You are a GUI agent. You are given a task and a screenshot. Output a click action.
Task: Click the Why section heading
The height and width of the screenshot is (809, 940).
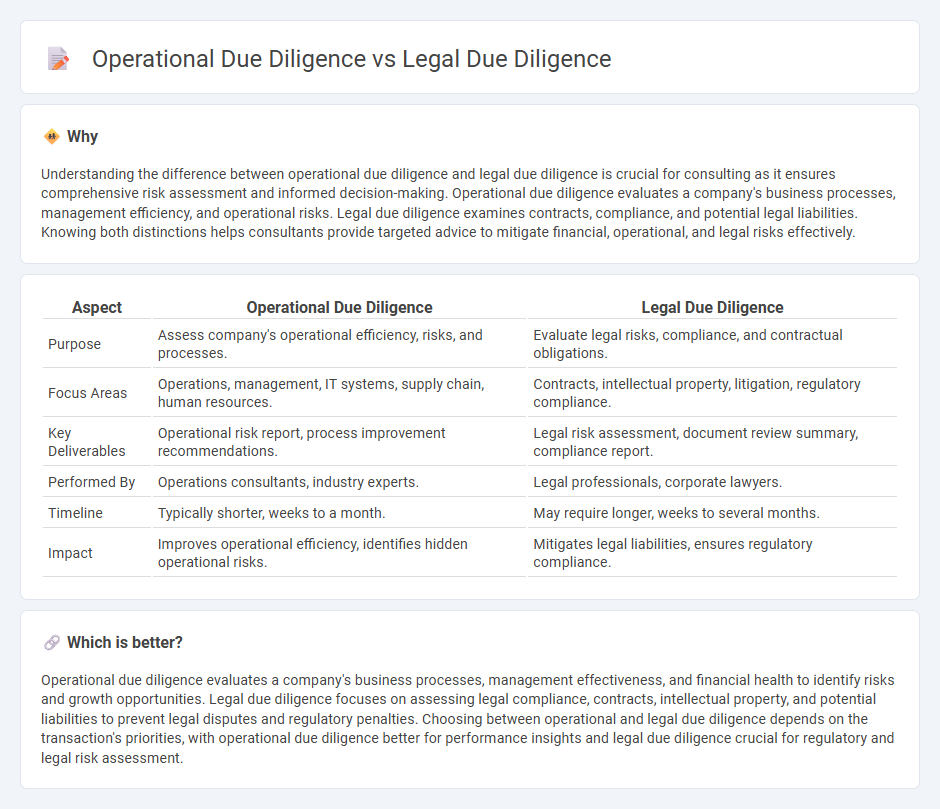(82, 137)
